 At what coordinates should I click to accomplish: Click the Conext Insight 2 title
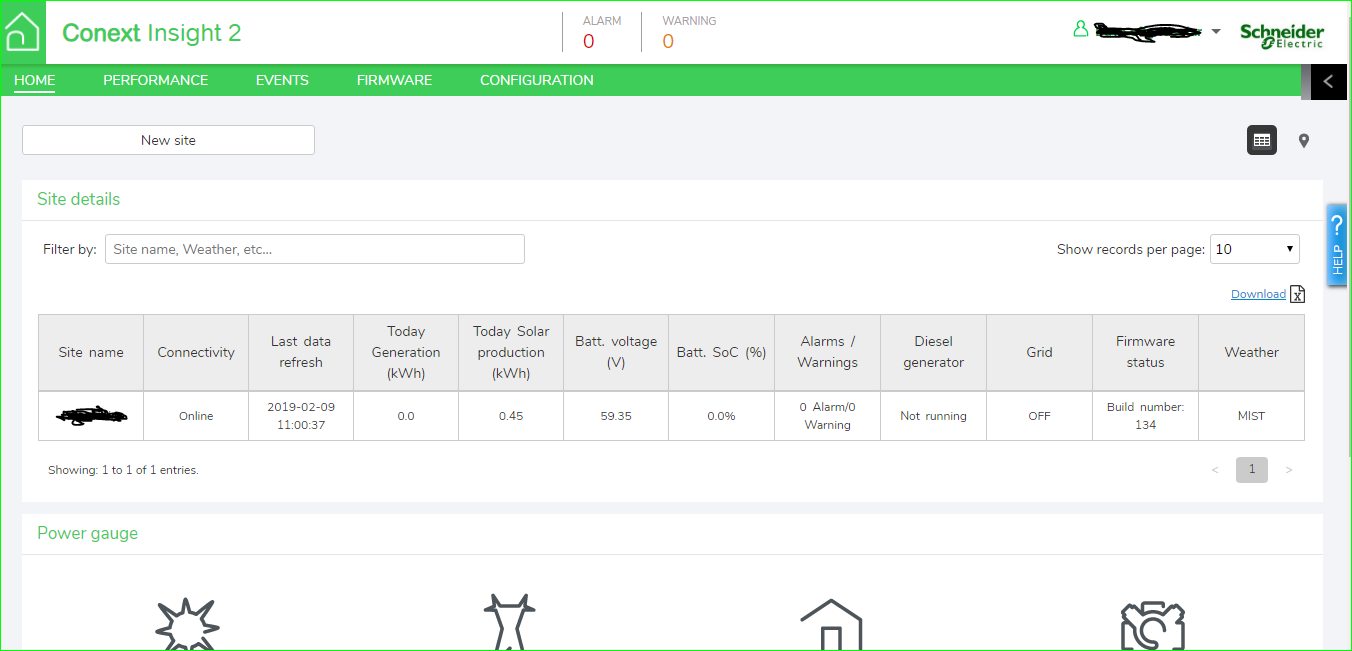tap(151, 33)
